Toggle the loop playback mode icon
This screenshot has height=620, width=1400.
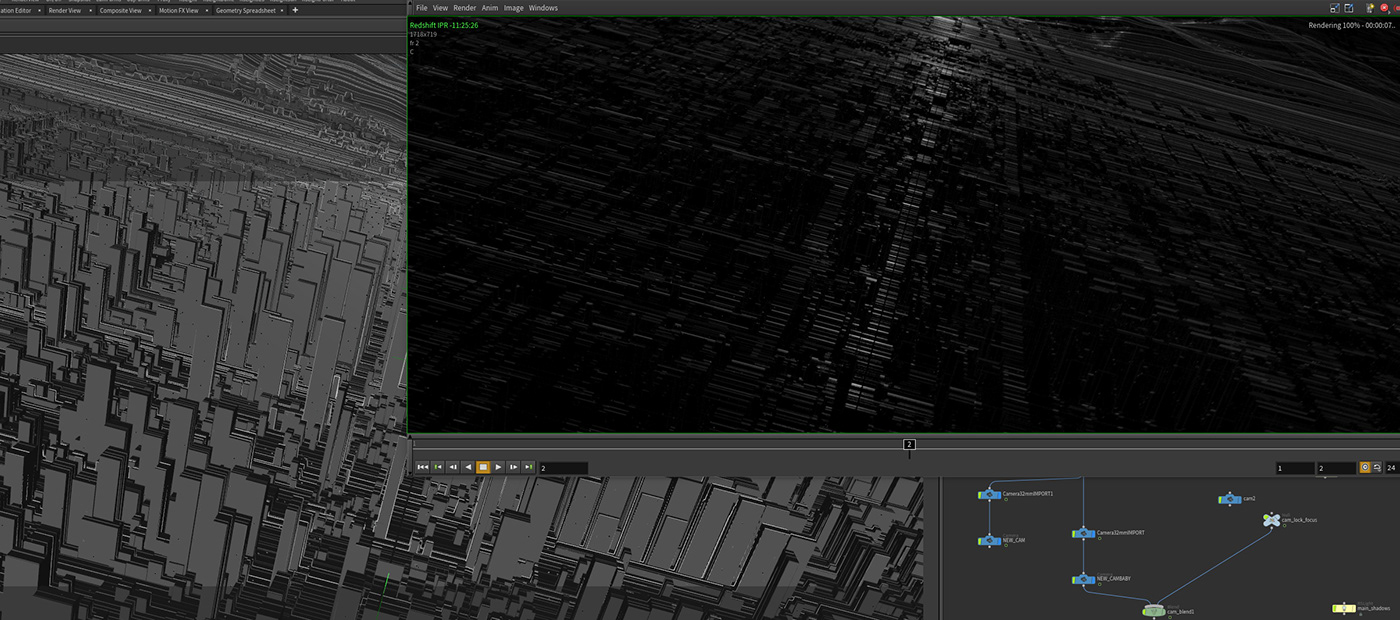pos(1377,467)
